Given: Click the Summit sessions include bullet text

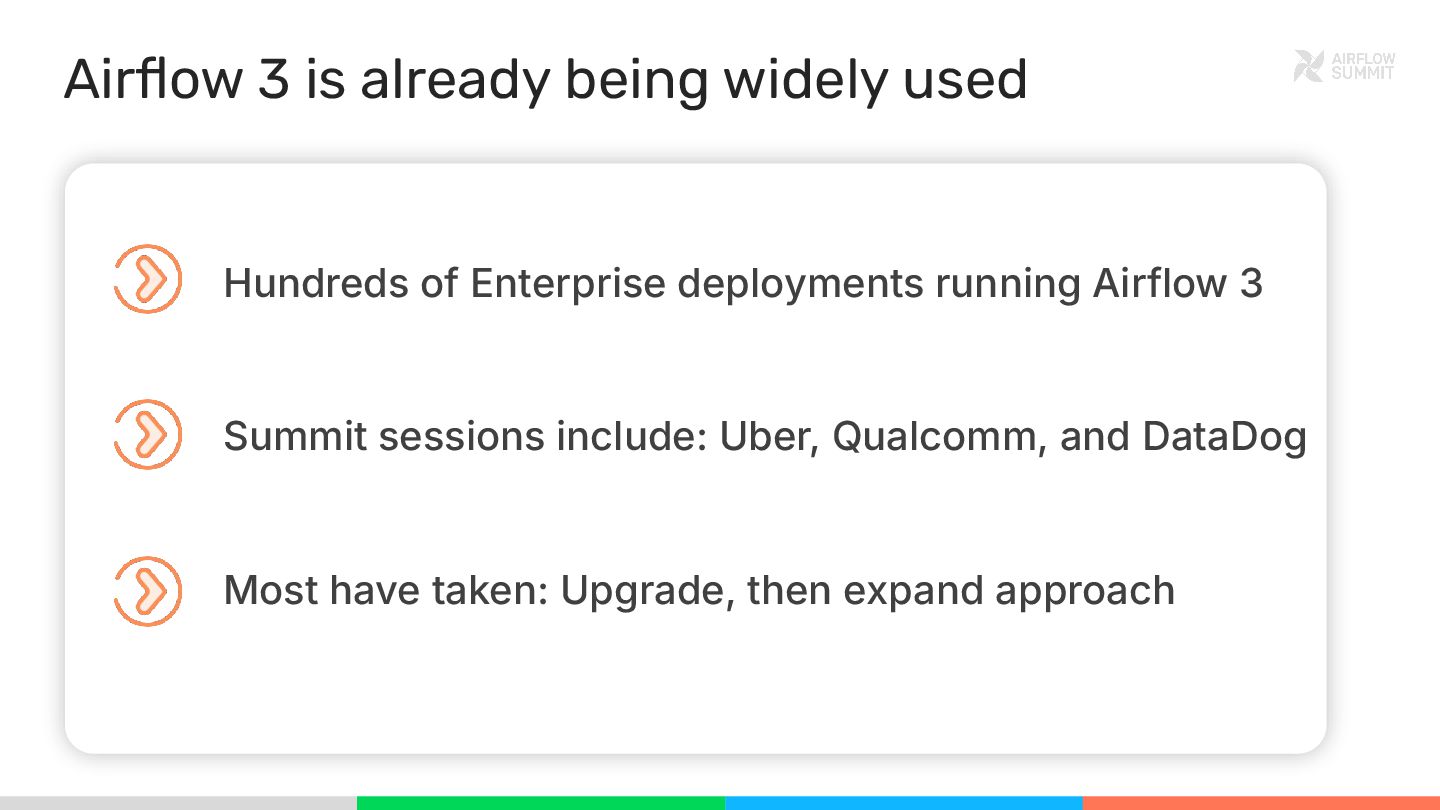Looking at the screenshot, I should [764, 437].
